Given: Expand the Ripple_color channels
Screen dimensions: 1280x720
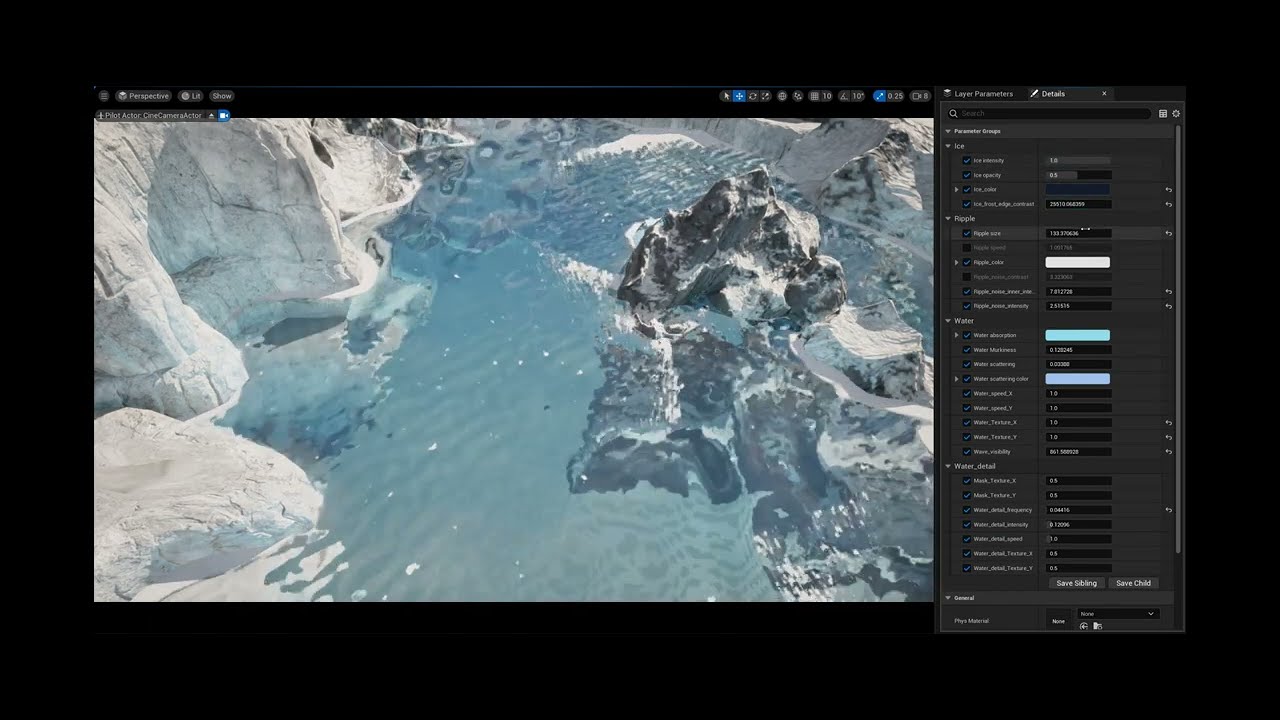Looking at the screenshot, I should pos(957,263).
